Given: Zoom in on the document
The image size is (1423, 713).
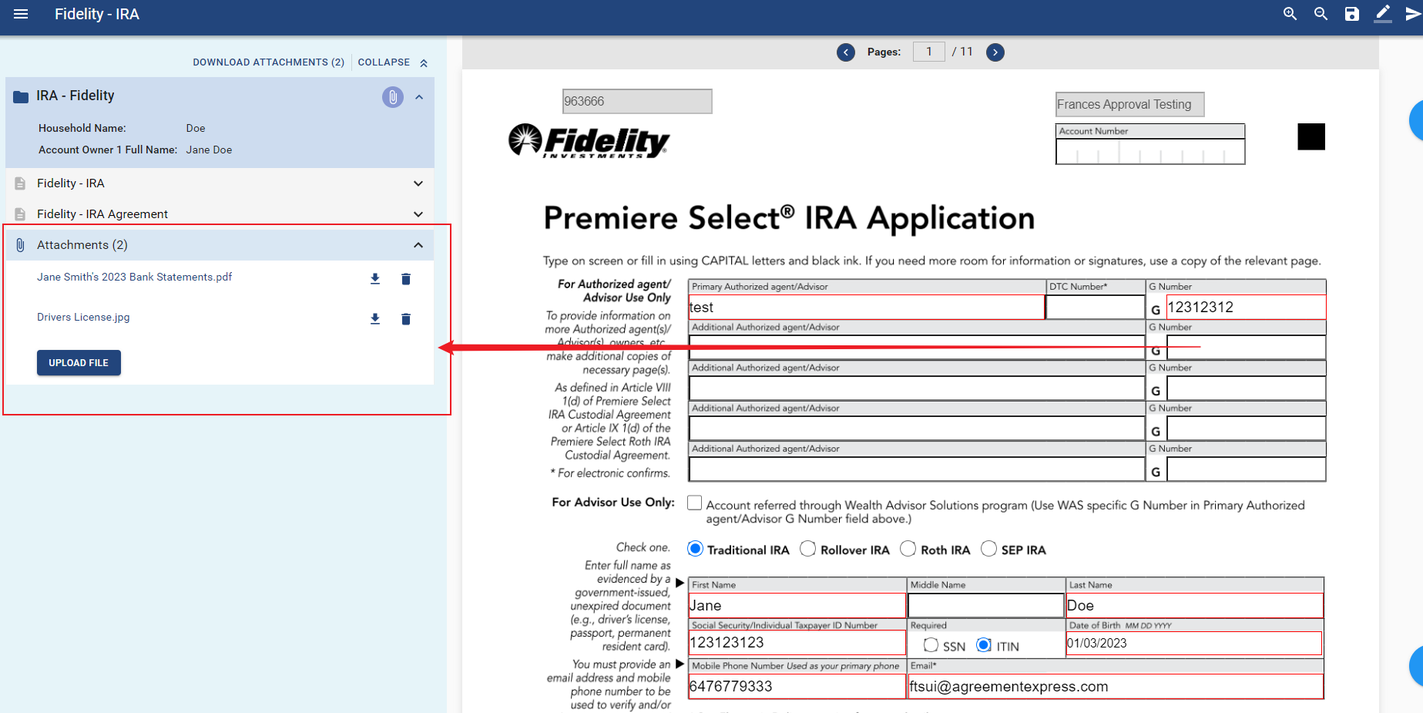Looking at the screenshot, I should (x=1290, y=14).
